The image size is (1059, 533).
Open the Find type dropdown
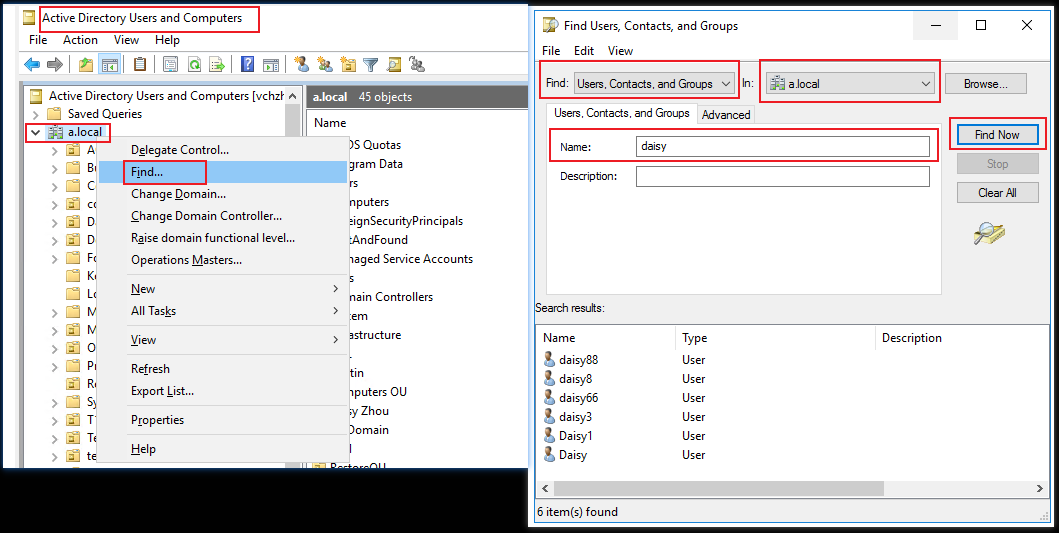654,84
